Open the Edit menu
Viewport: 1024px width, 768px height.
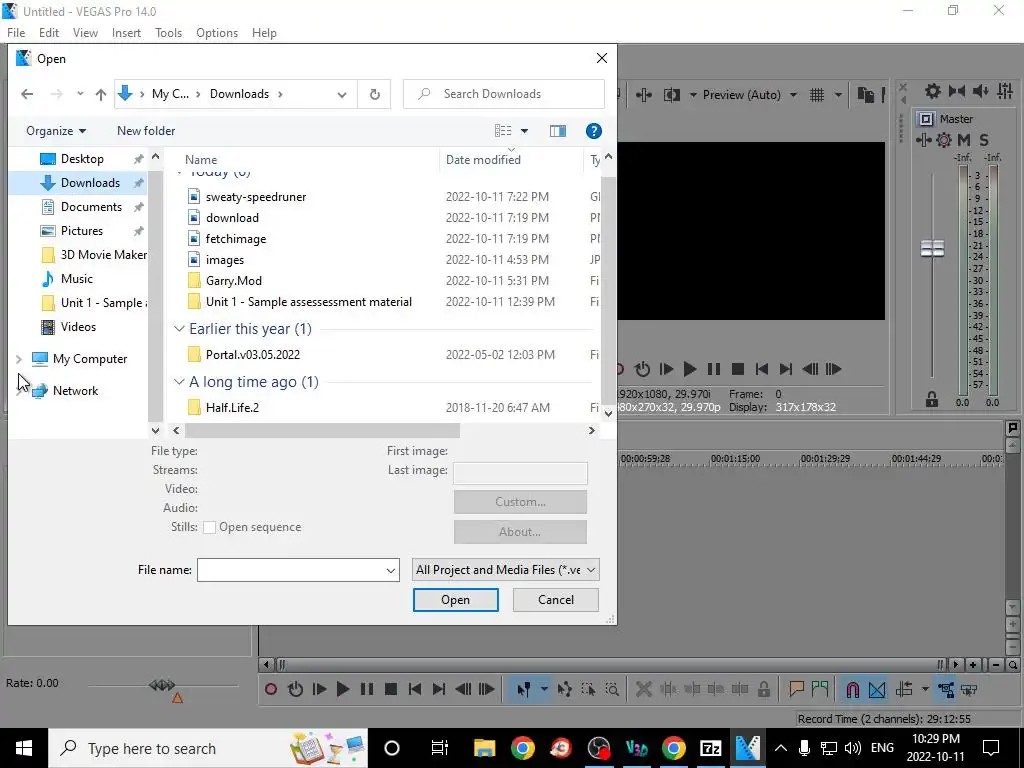pyautogui.click(x=49, y=33)
